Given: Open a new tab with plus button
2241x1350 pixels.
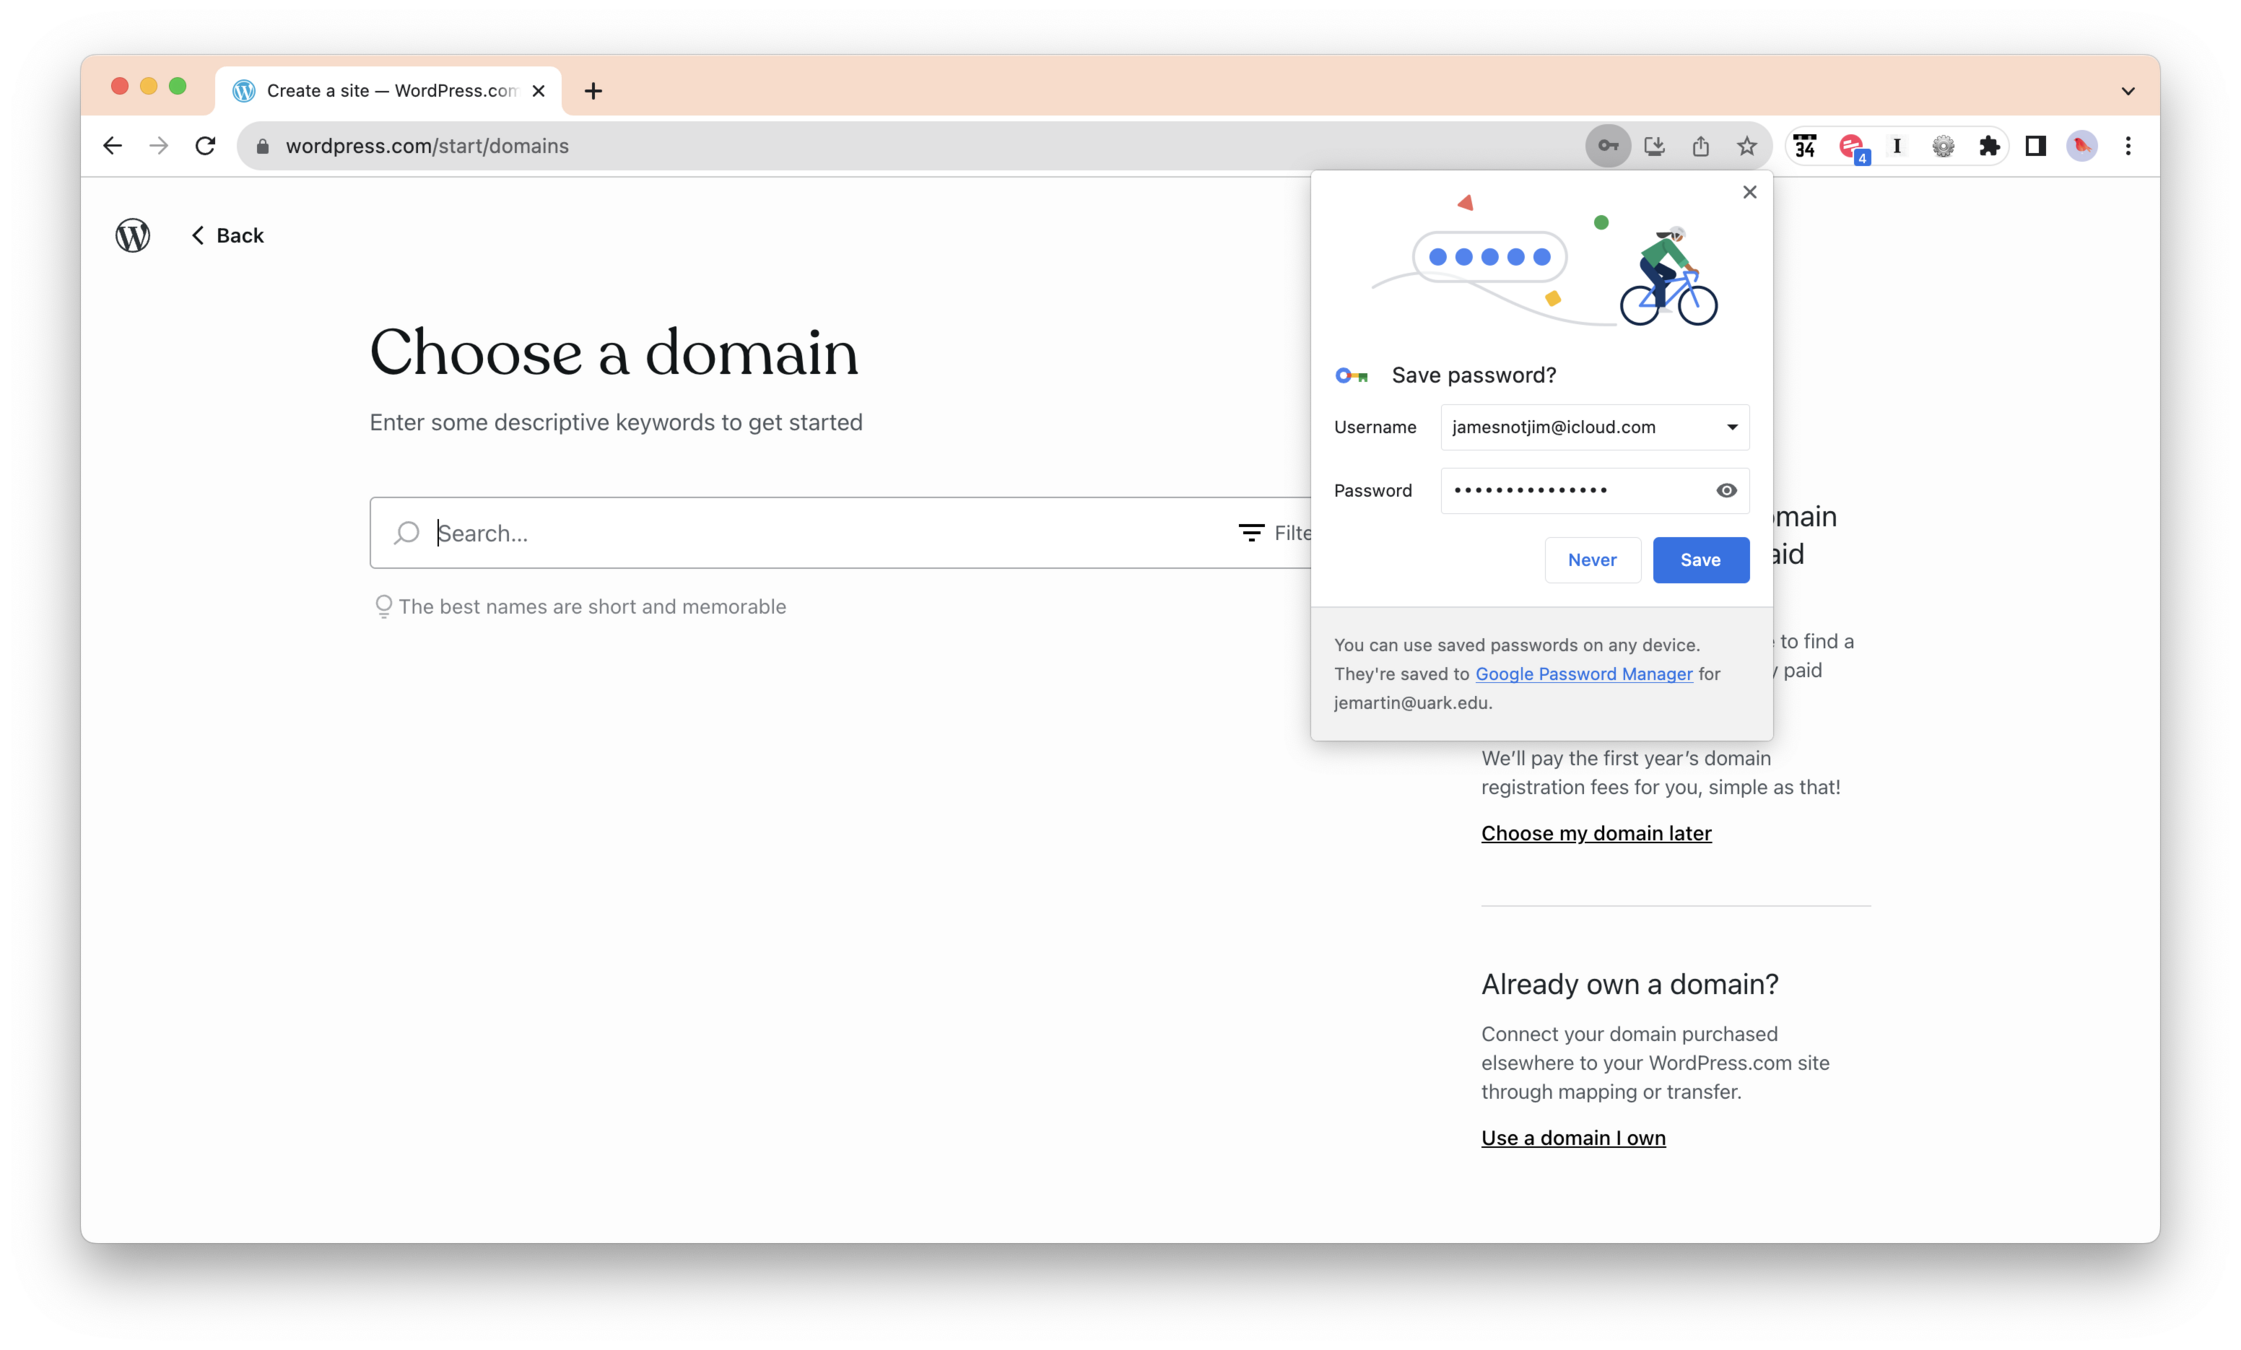Looking at the screenshot, I should coord(593,91).
